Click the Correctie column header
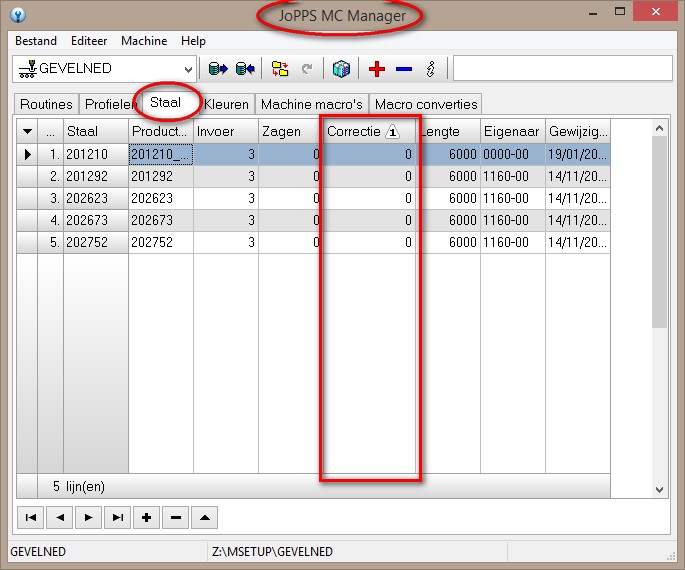685x570 pixels. click(x=370, y=131)
